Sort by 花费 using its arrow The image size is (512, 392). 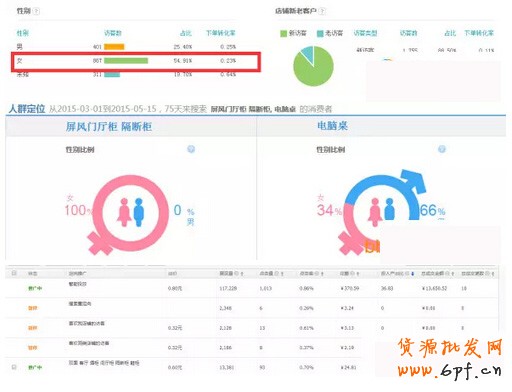point(357,274)
